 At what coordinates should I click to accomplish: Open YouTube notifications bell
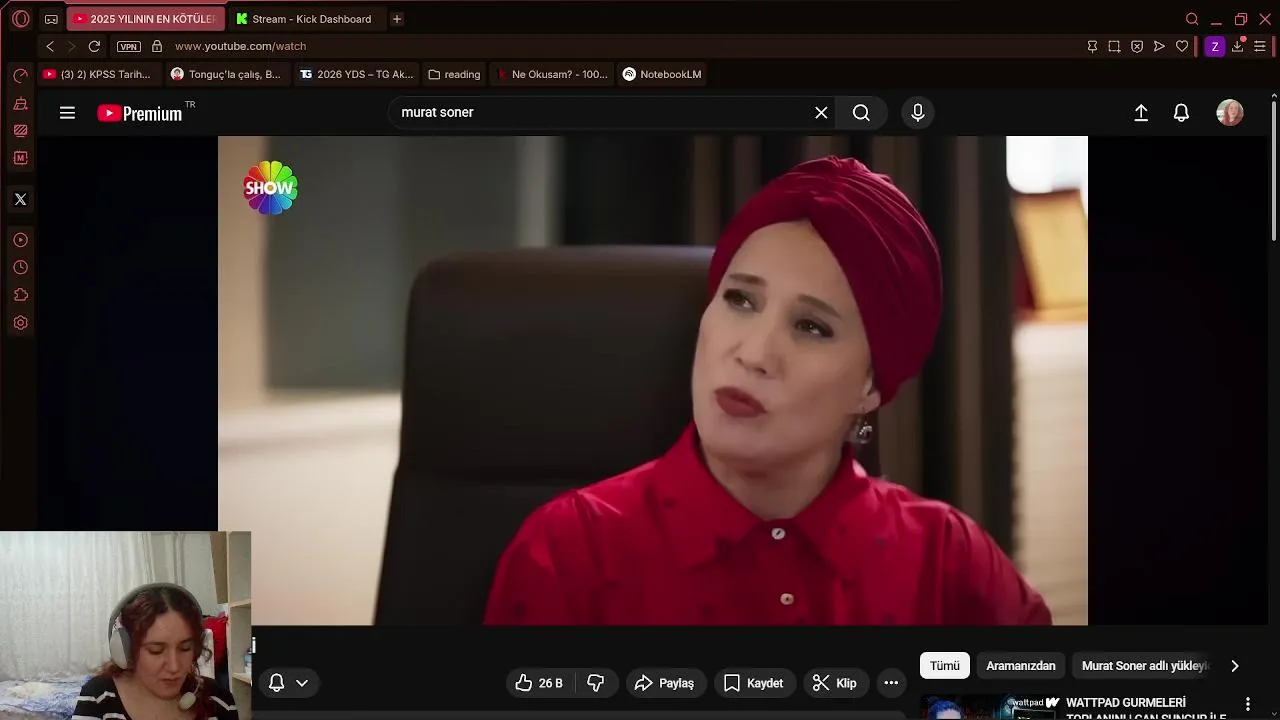pyautogui.click(x=1181, y=113)
